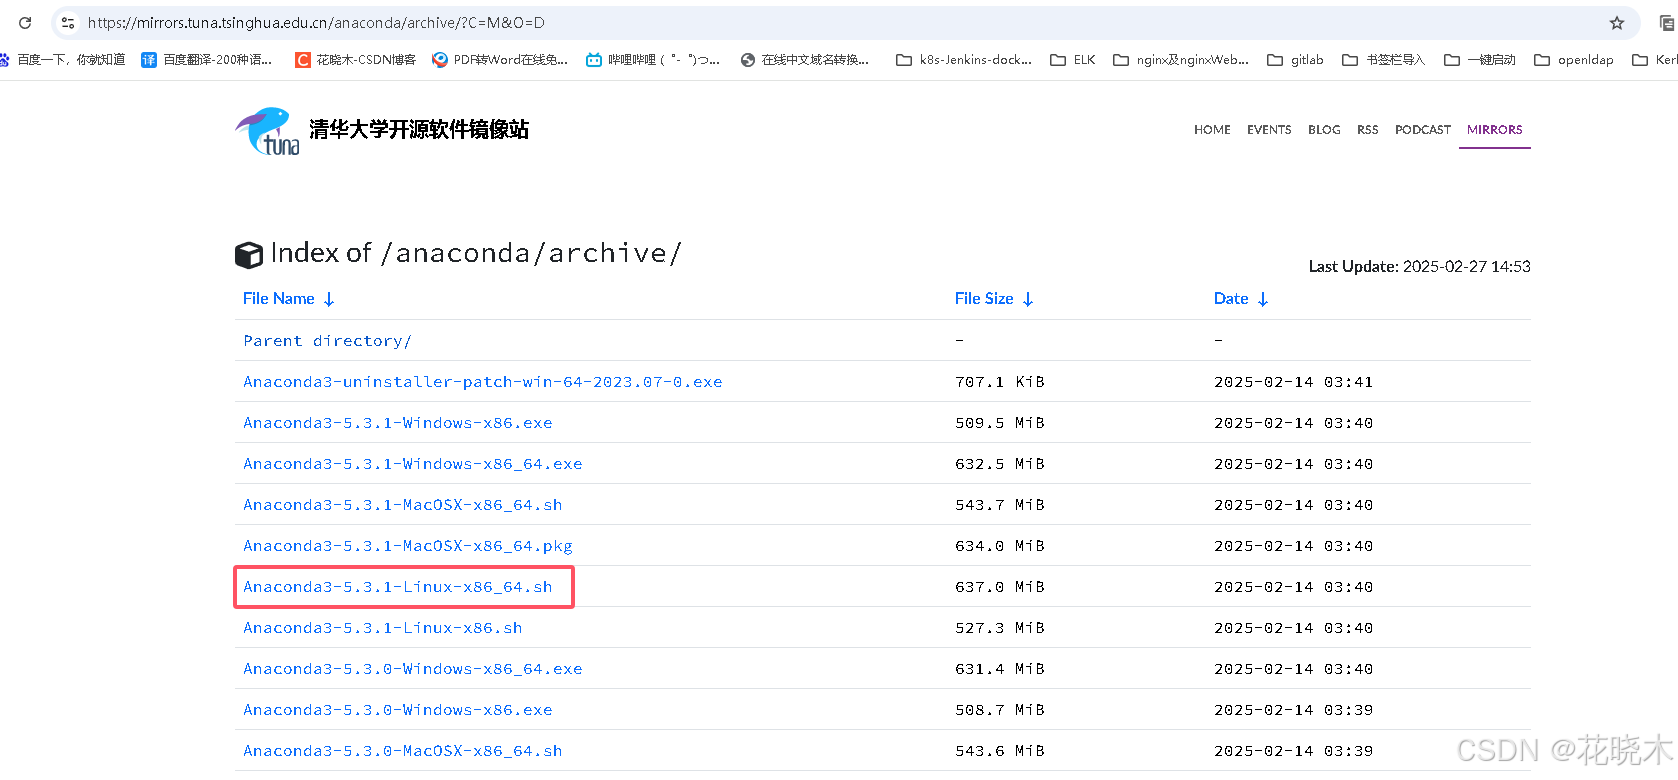Open the gitlab bookmark folder
The height and width of the screenshot is (780, 1678).
click(x=1295, y=60)
